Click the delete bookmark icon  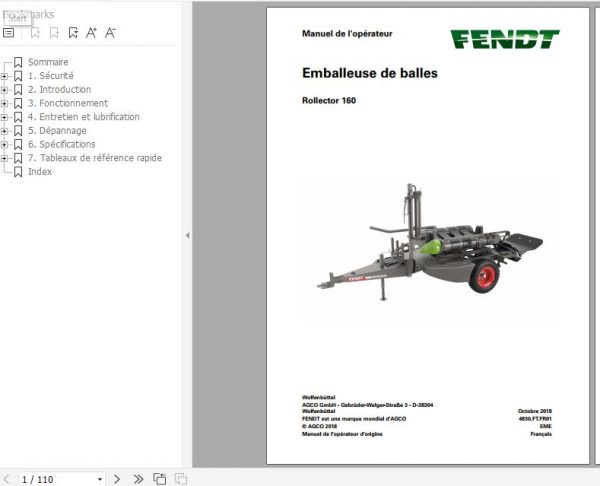pos(35,33)
